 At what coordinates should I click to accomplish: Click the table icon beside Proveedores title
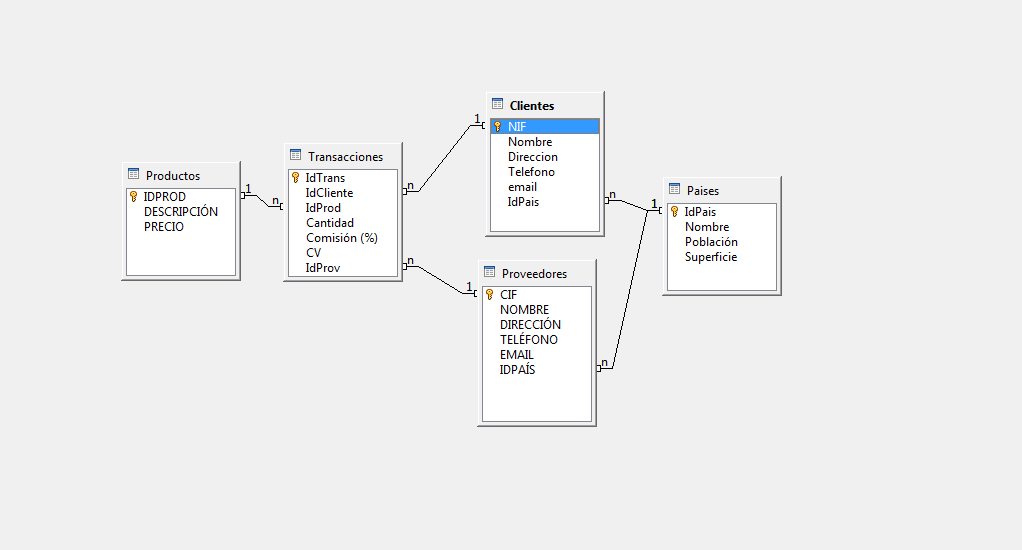(x=489, y=272)
